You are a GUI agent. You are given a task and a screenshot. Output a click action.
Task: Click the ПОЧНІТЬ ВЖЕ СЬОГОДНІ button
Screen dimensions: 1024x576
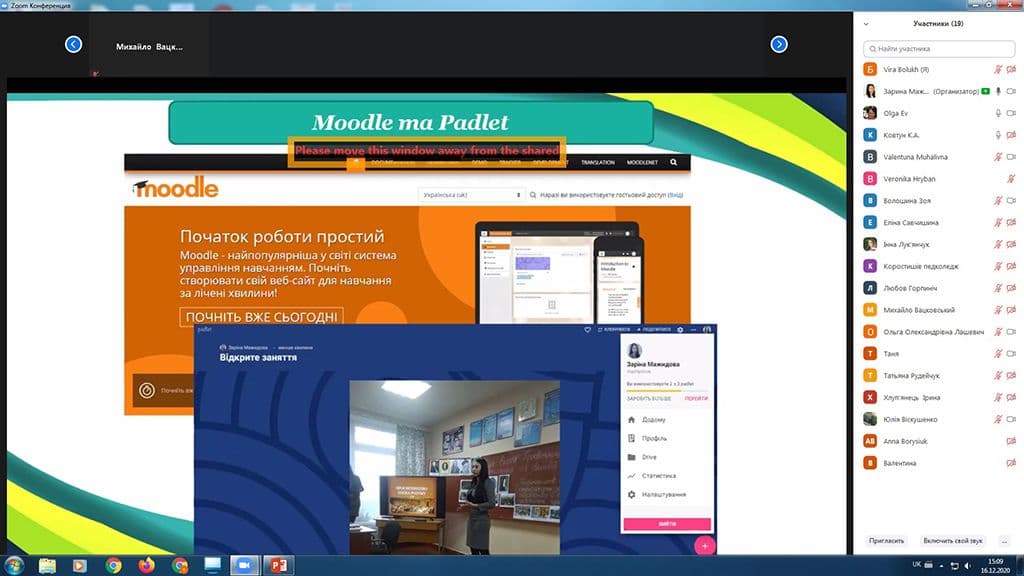pyautogui.click(x=261, y=317)
